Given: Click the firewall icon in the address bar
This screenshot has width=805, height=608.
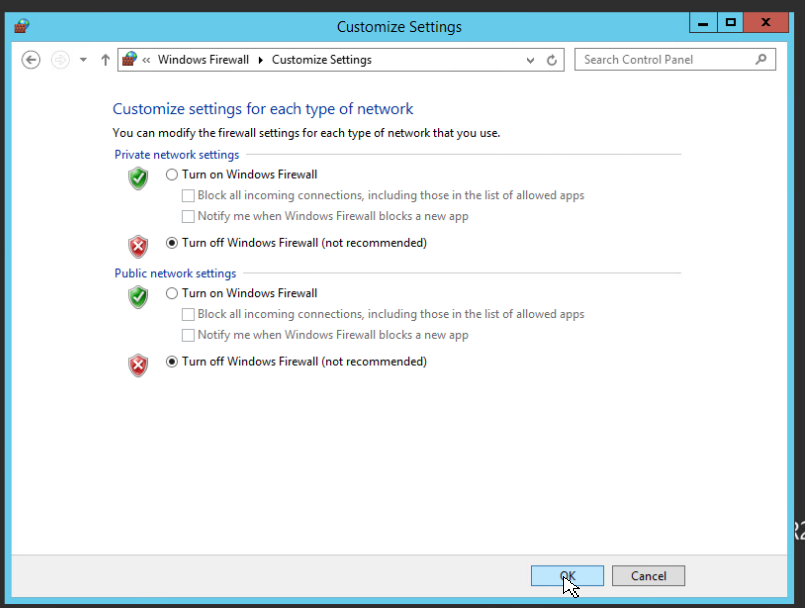Looking at the screenshot, I should point(129,60).
